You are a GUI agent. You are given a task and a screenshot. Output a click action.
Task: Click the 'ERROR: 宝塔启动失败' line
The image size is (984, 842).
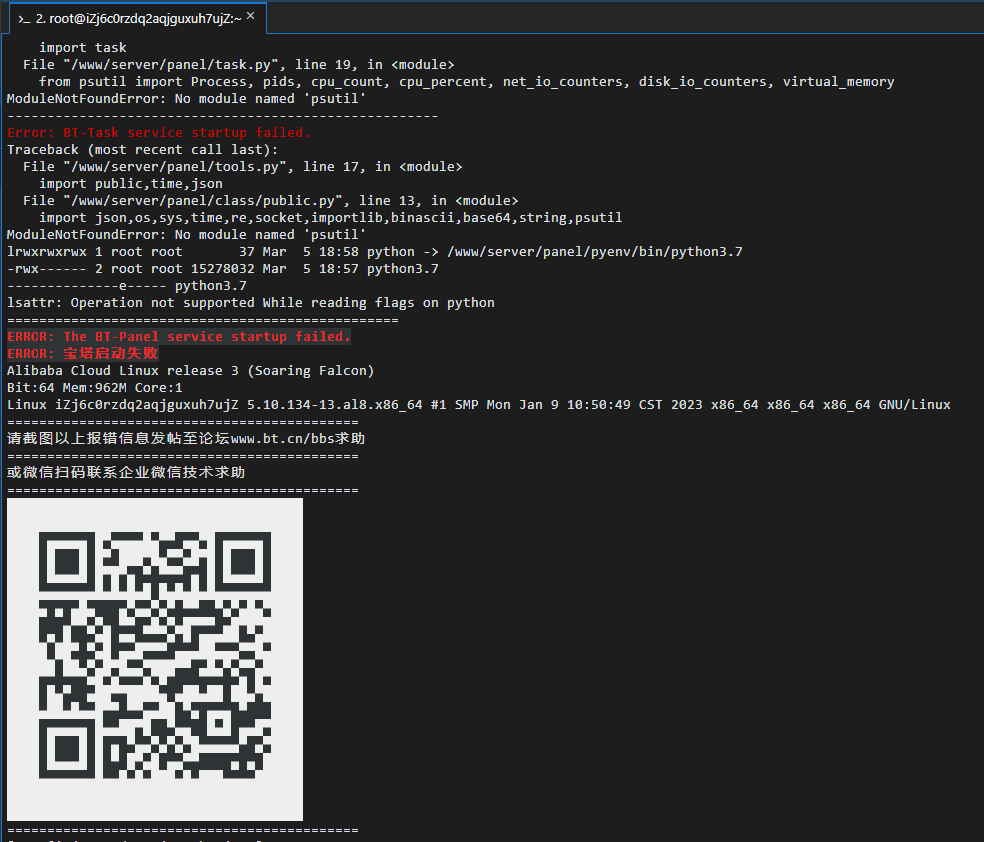(x=82, y=353)
